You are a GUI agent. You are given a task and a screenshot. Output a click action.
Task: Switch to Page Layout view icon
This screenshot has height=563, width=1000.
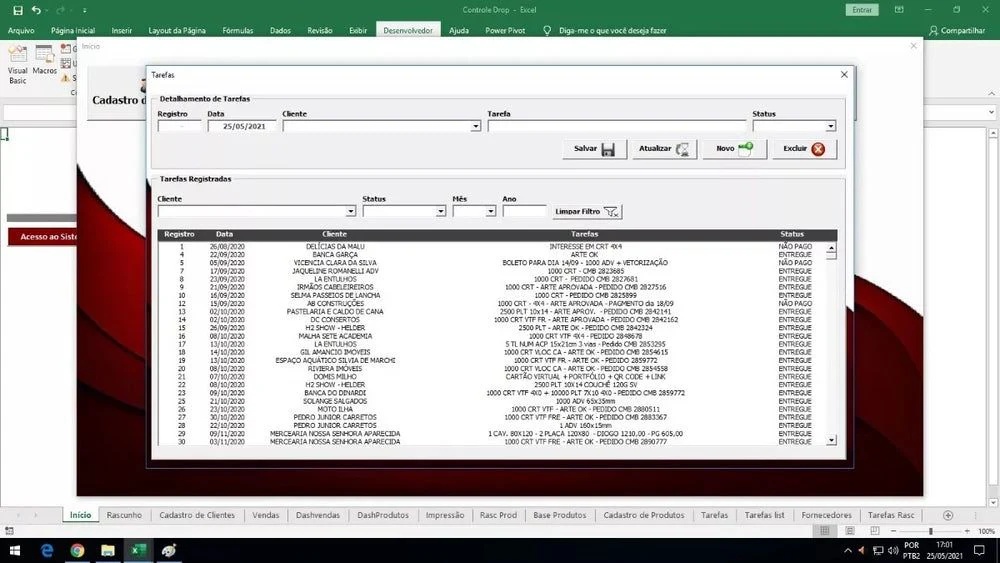850,530
